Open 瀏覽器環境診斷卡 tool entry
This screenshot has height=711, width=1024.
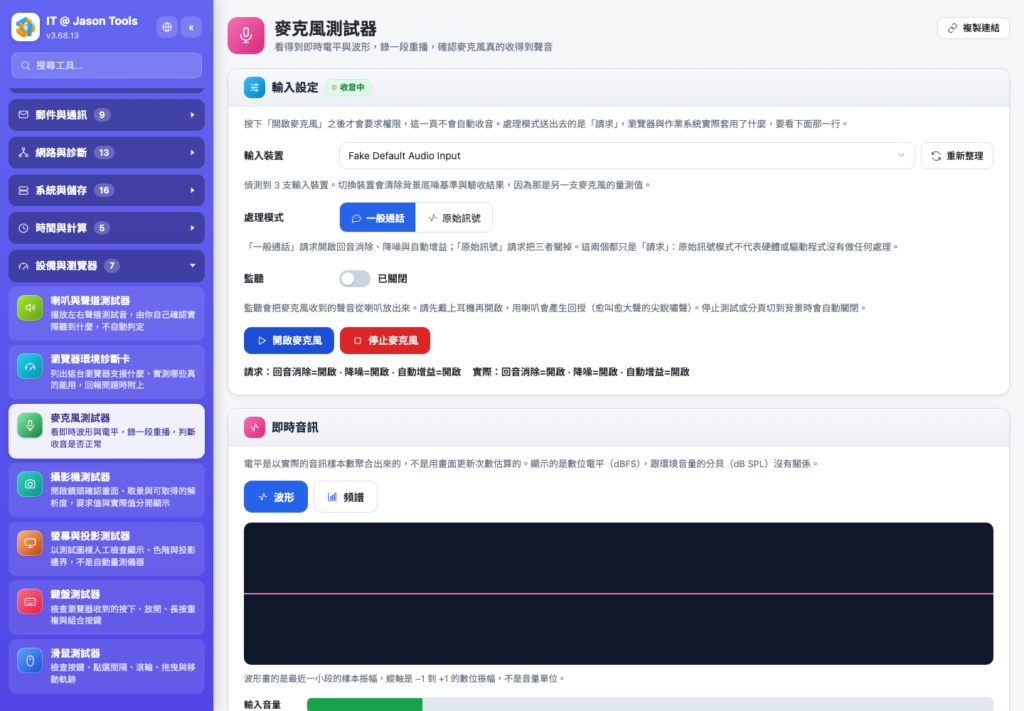point(106,372)
